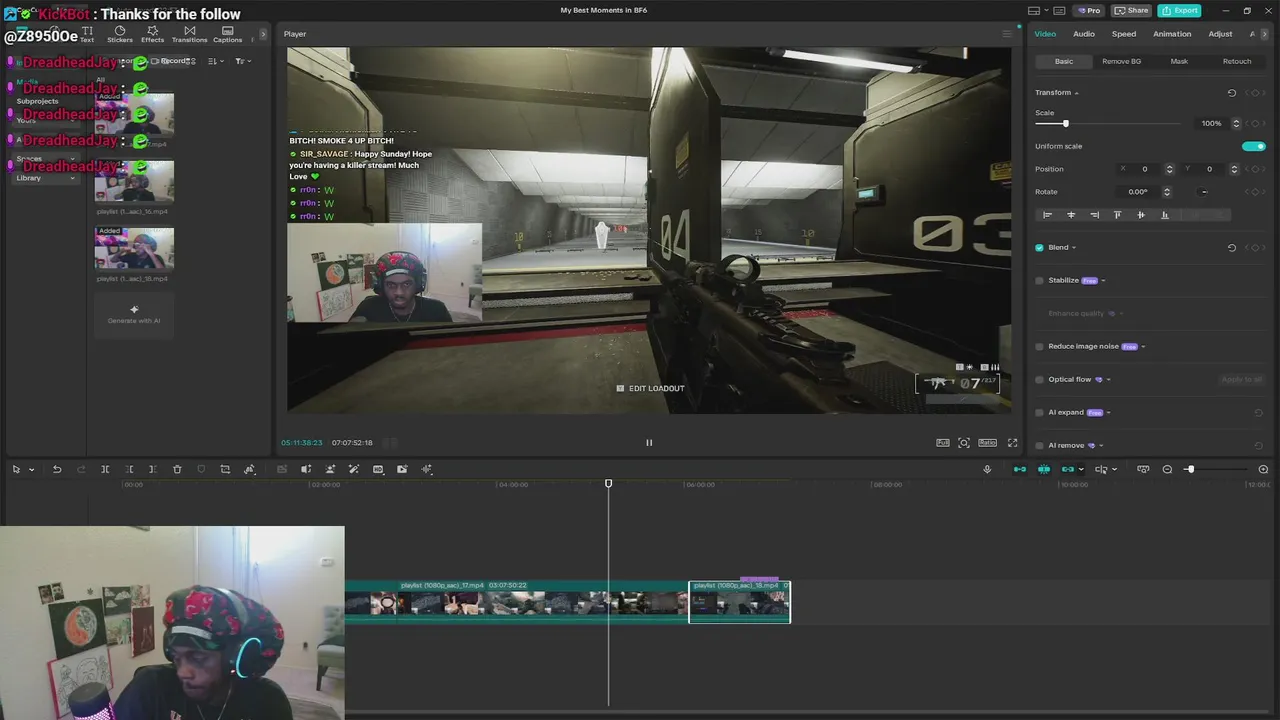Click the Scale percentage stepper

[x=1236, y=123]
